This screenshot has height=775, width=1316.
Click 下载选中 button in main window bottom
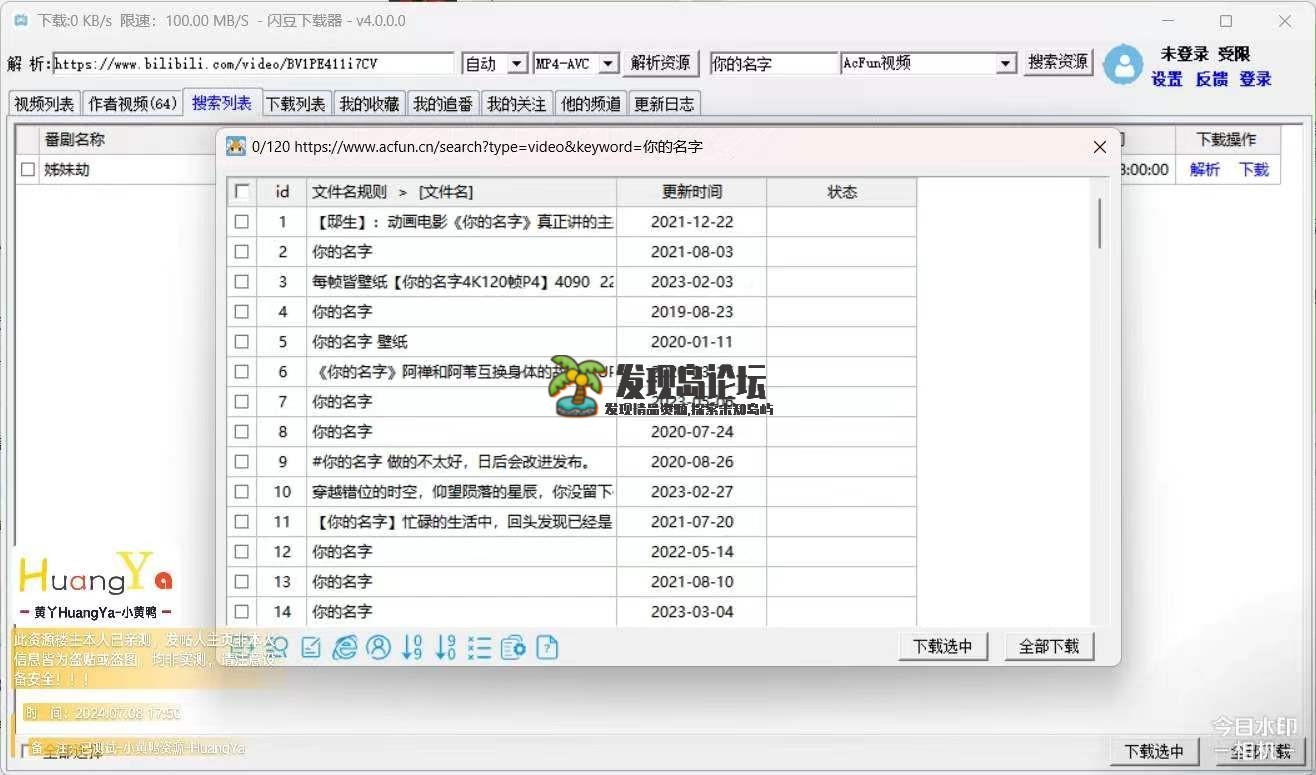1154,751
